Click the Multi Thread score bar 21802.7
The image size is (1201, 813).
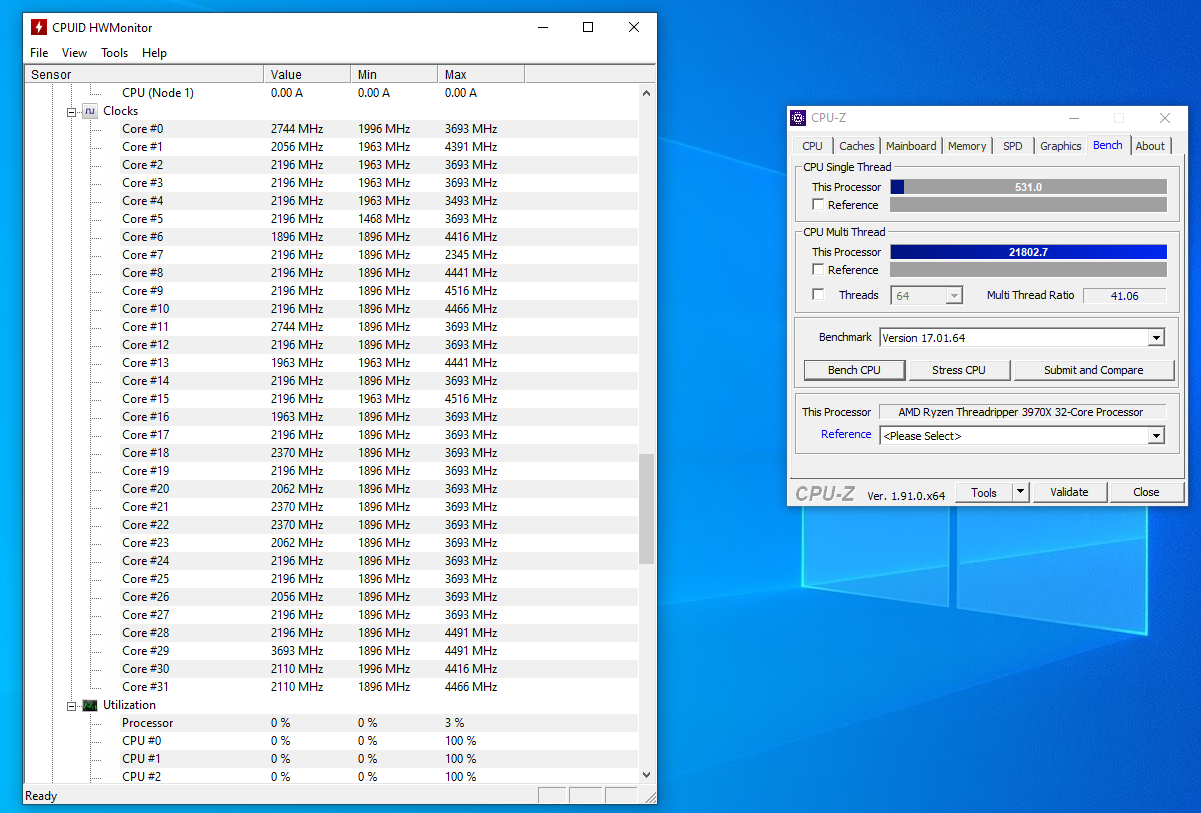[1028, 252]
